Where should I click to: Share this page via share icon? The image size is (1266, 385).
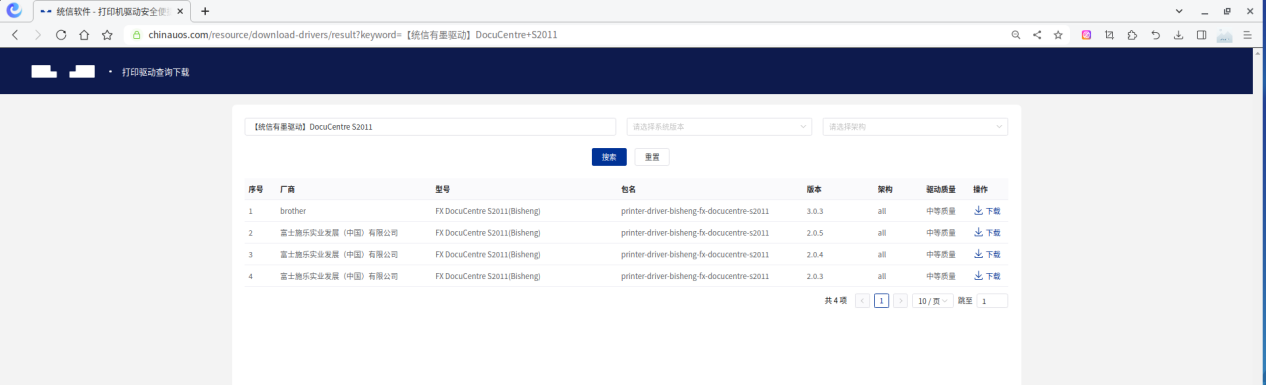1037,34
